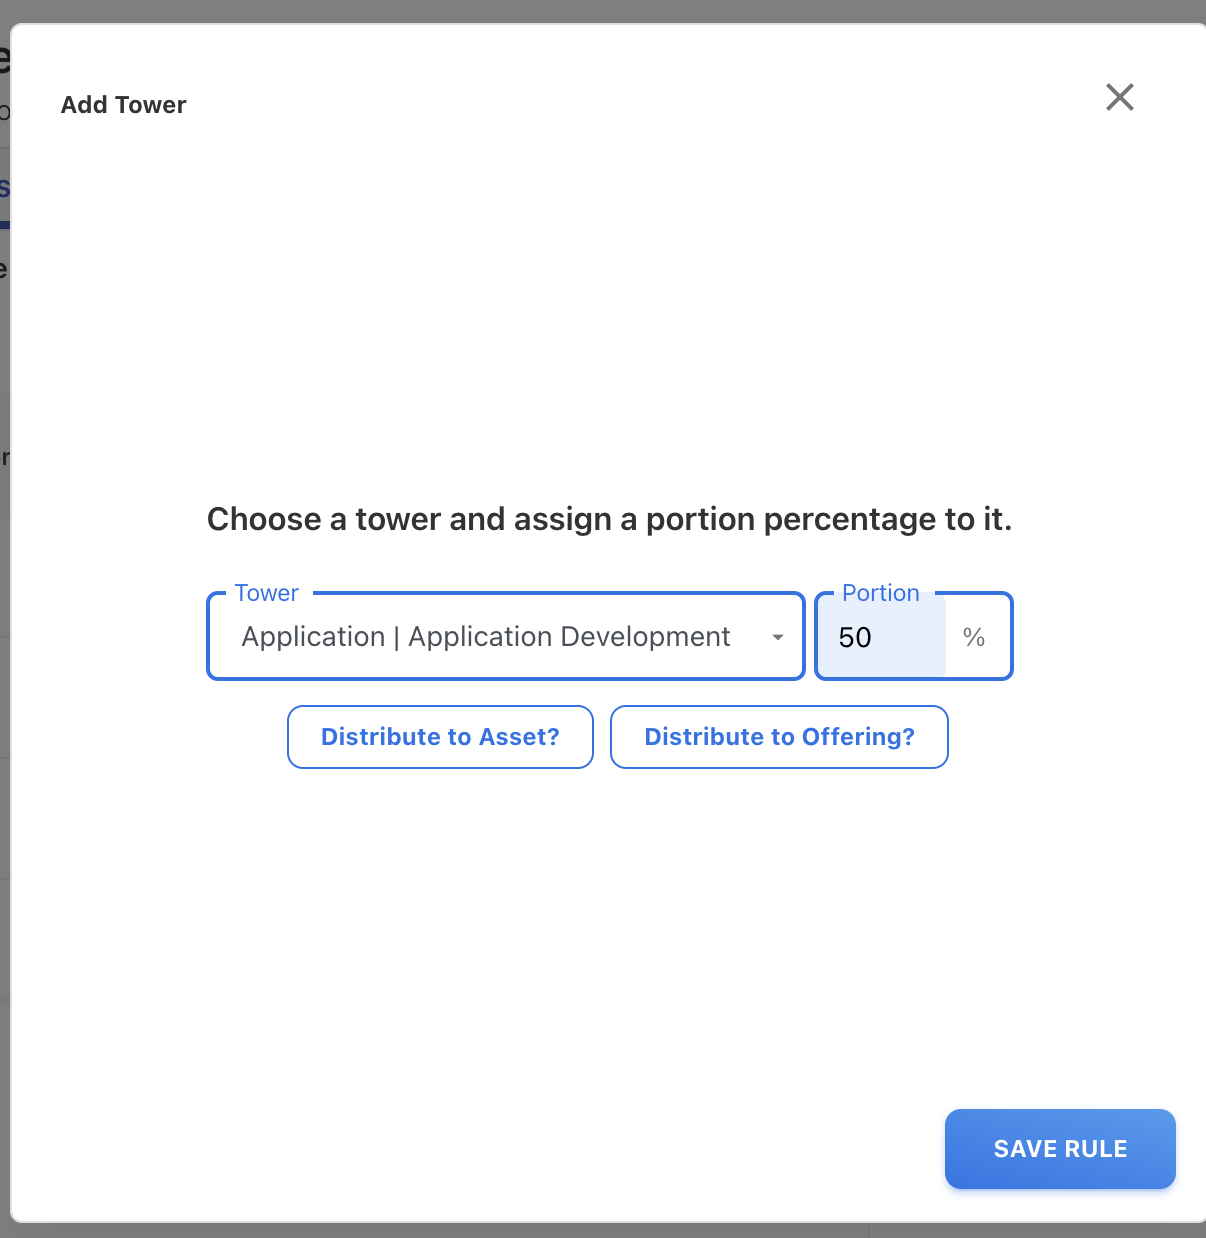Click the Portion field label

tap(880, 593)
